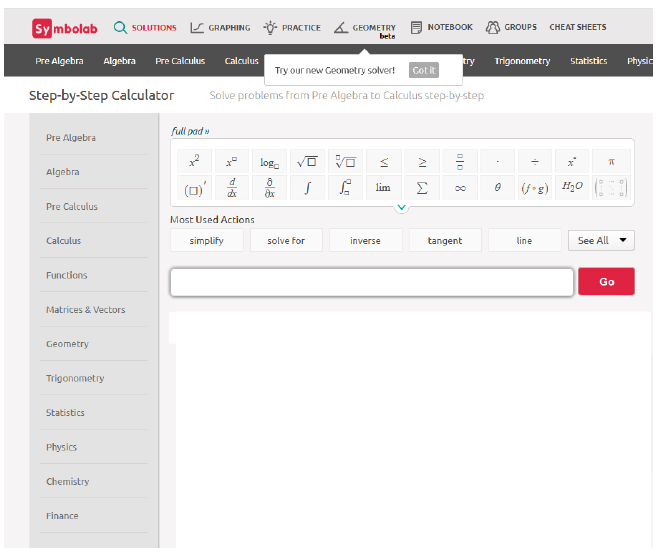Insert theta symbol
This screenshot has width=661, height=555.
pyautogui.click(x=497, y=188)
